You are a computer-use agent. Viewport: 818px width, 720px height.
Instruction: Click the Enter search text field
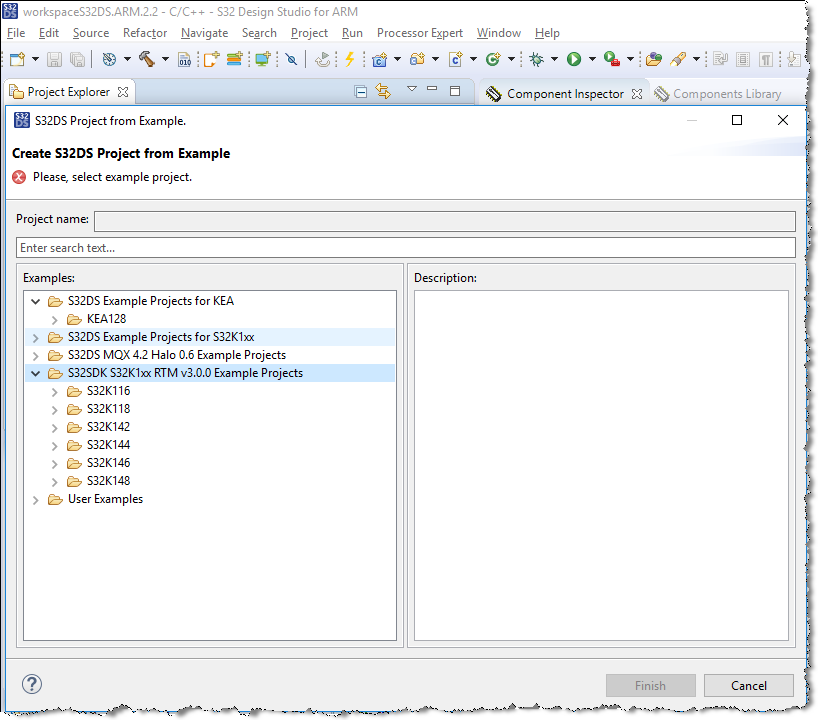[405, 248]
